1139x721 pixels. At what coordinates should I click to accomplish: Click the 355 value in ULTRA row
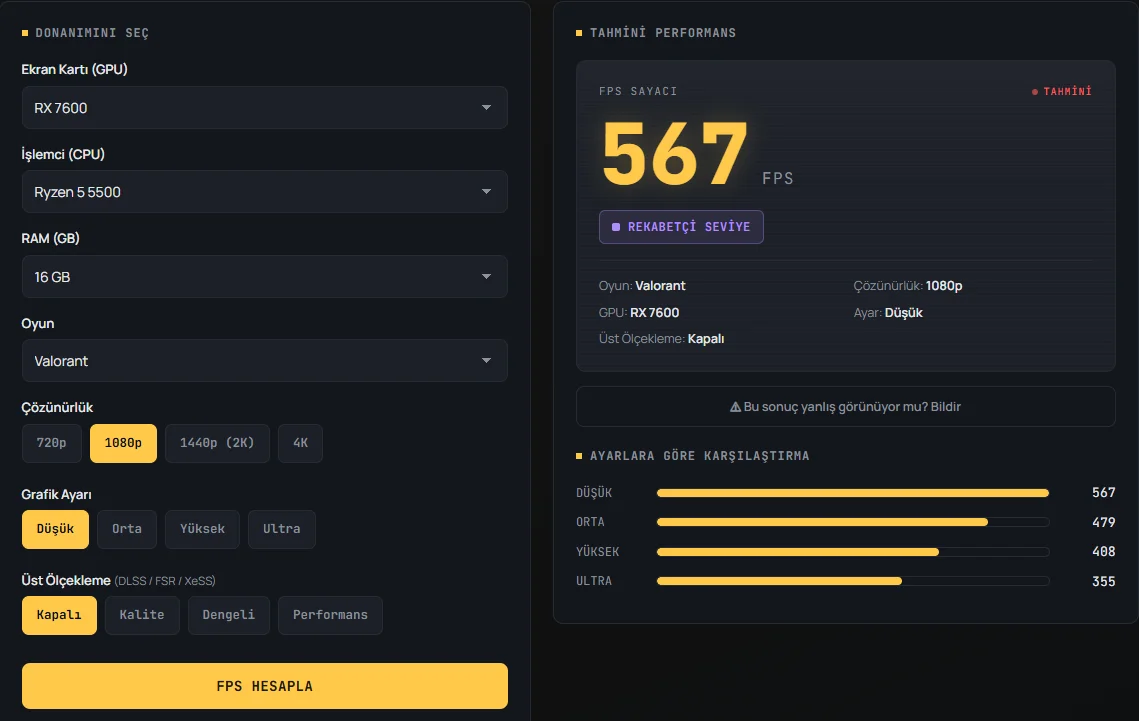pyautogui.click(x=1103, y=581)
